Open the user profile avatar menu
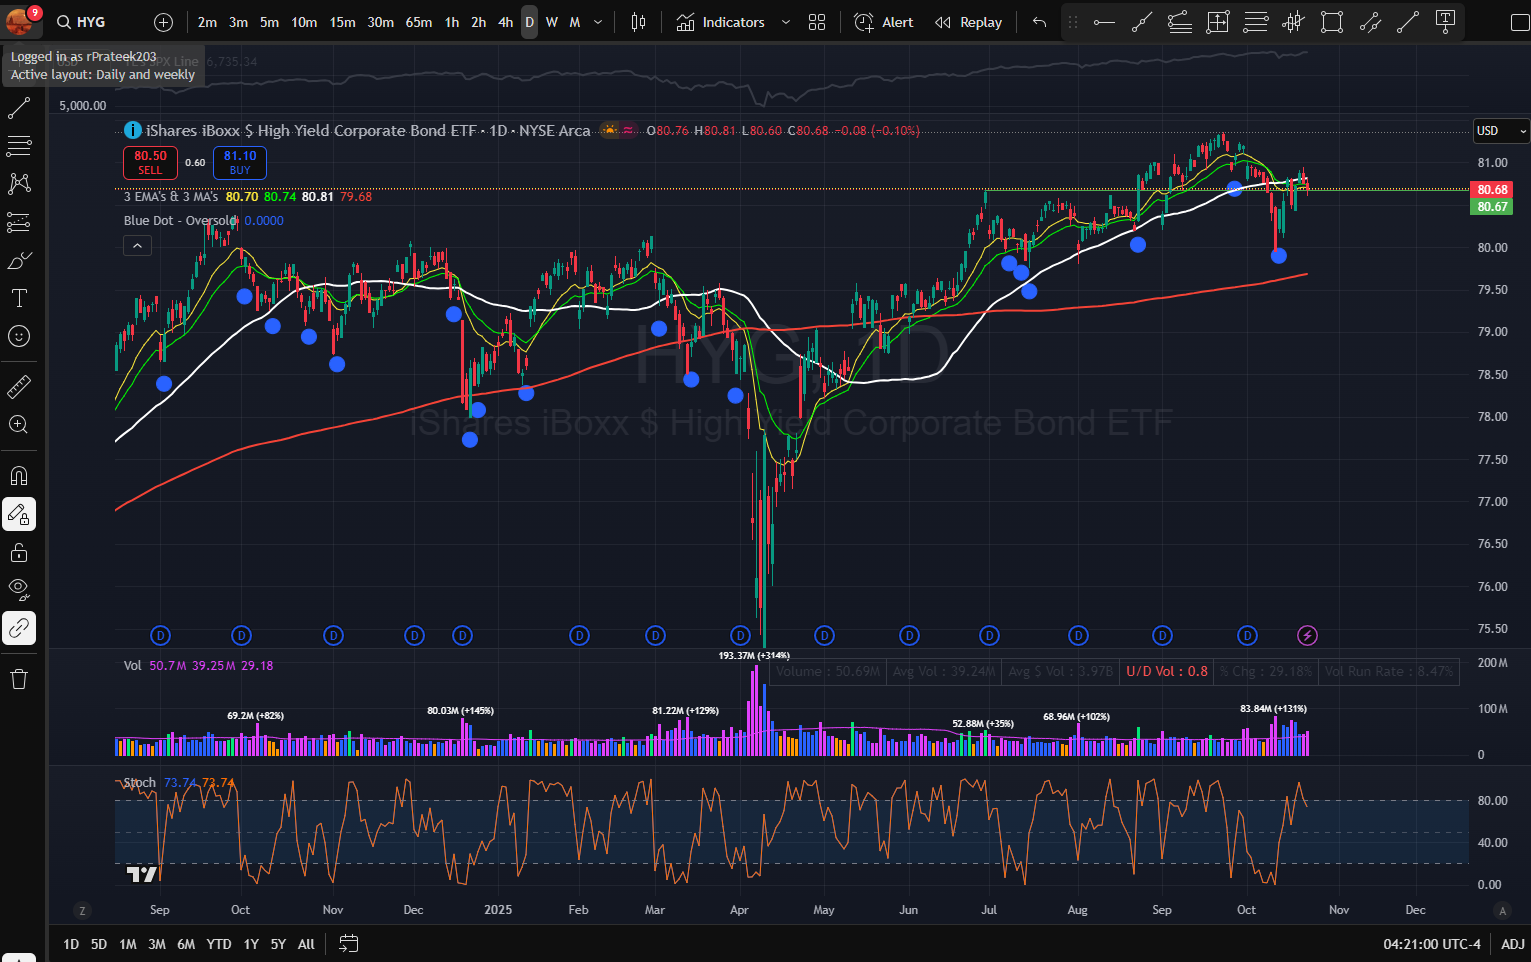This screenshot has height=962, width=1531. [x=21, y=20]
